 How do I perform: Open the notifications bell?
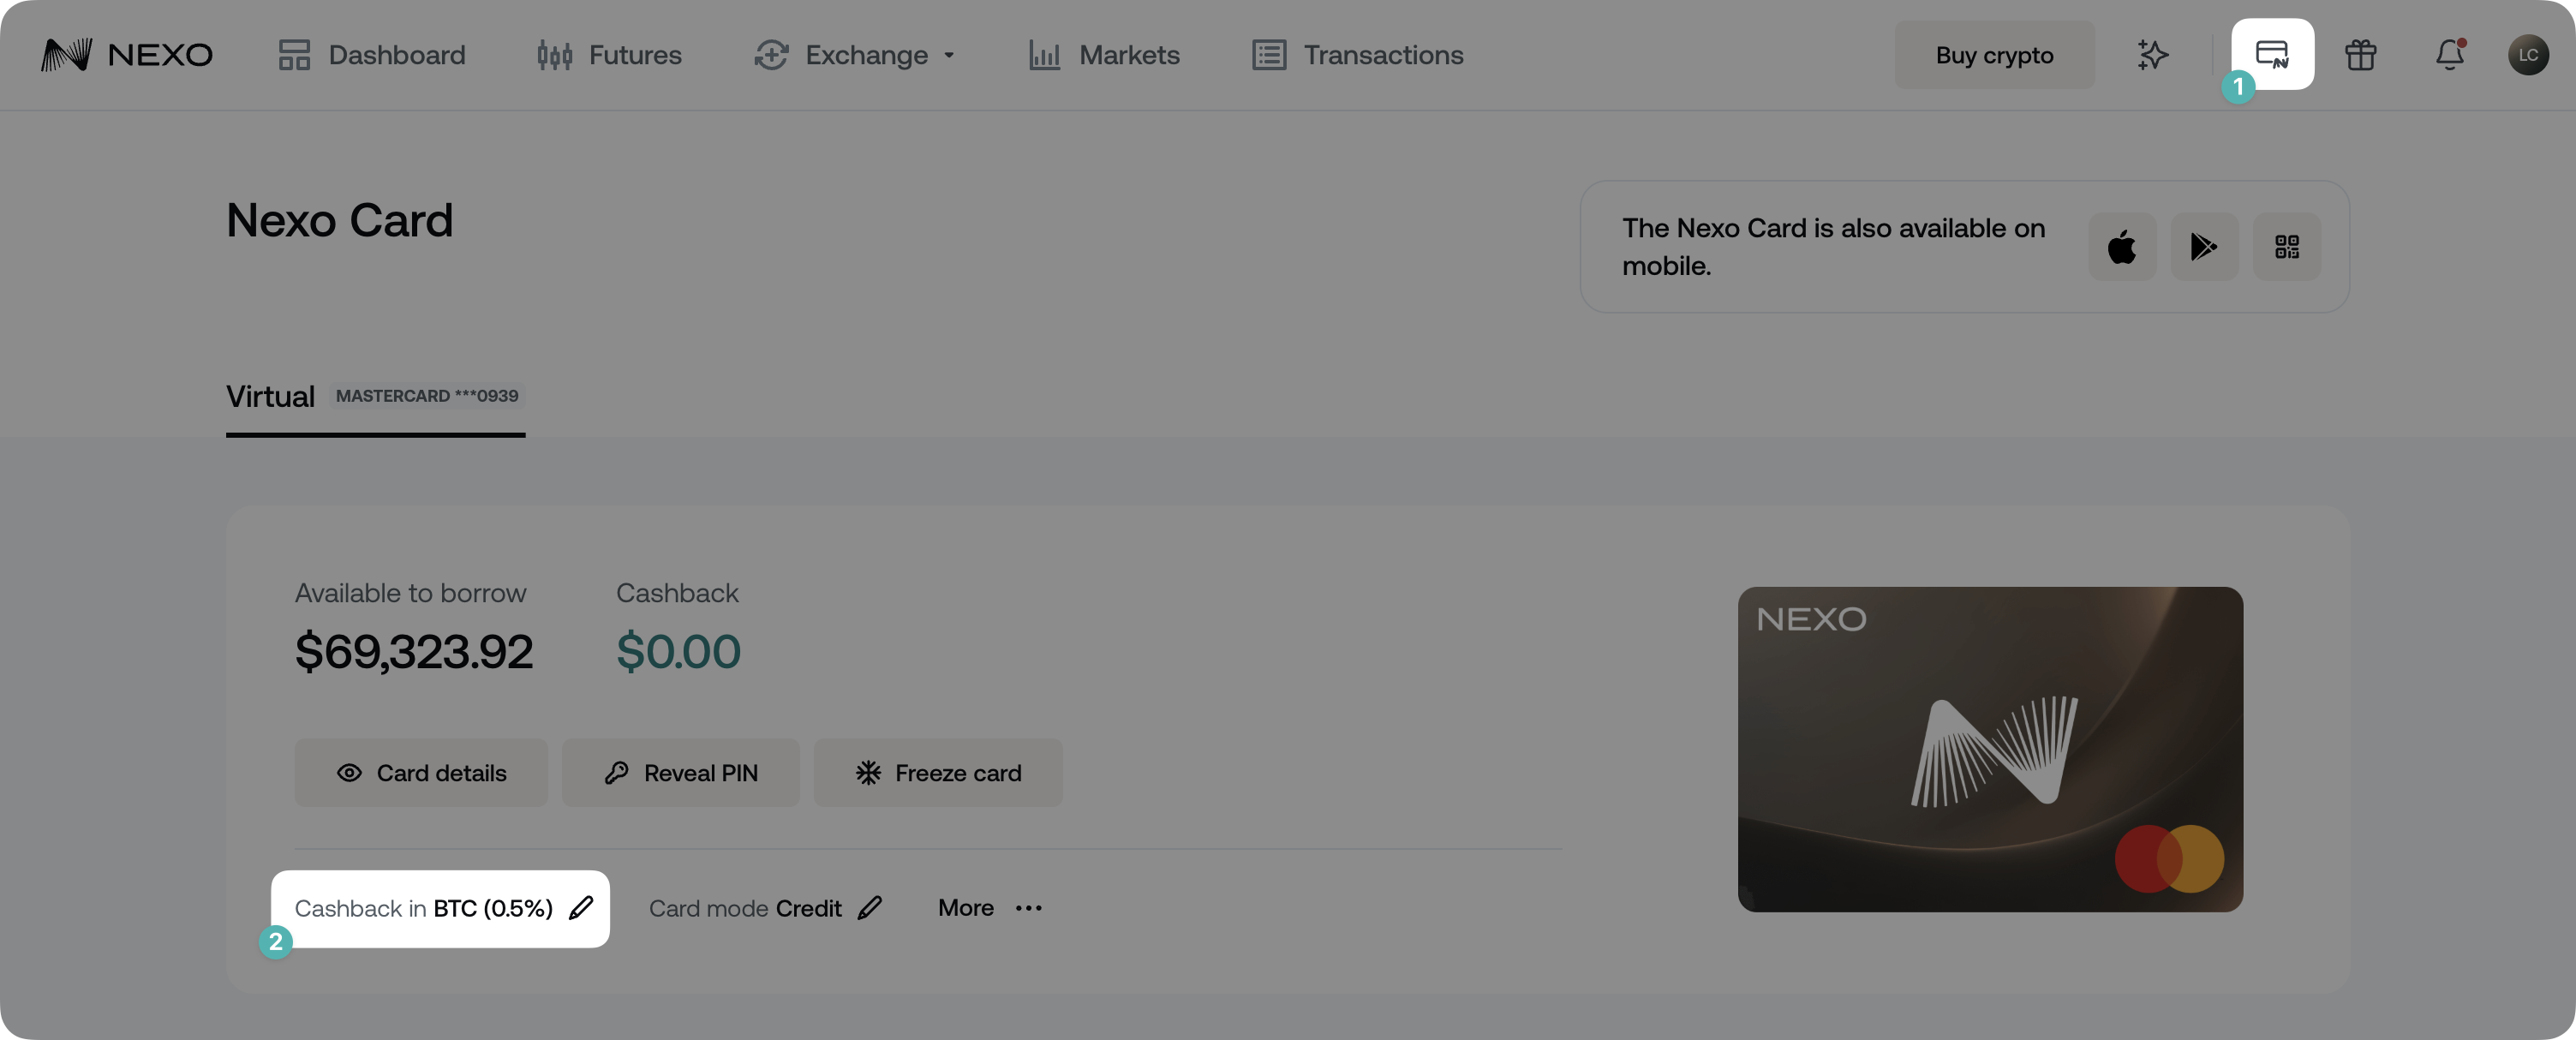tap(2449, 55)
